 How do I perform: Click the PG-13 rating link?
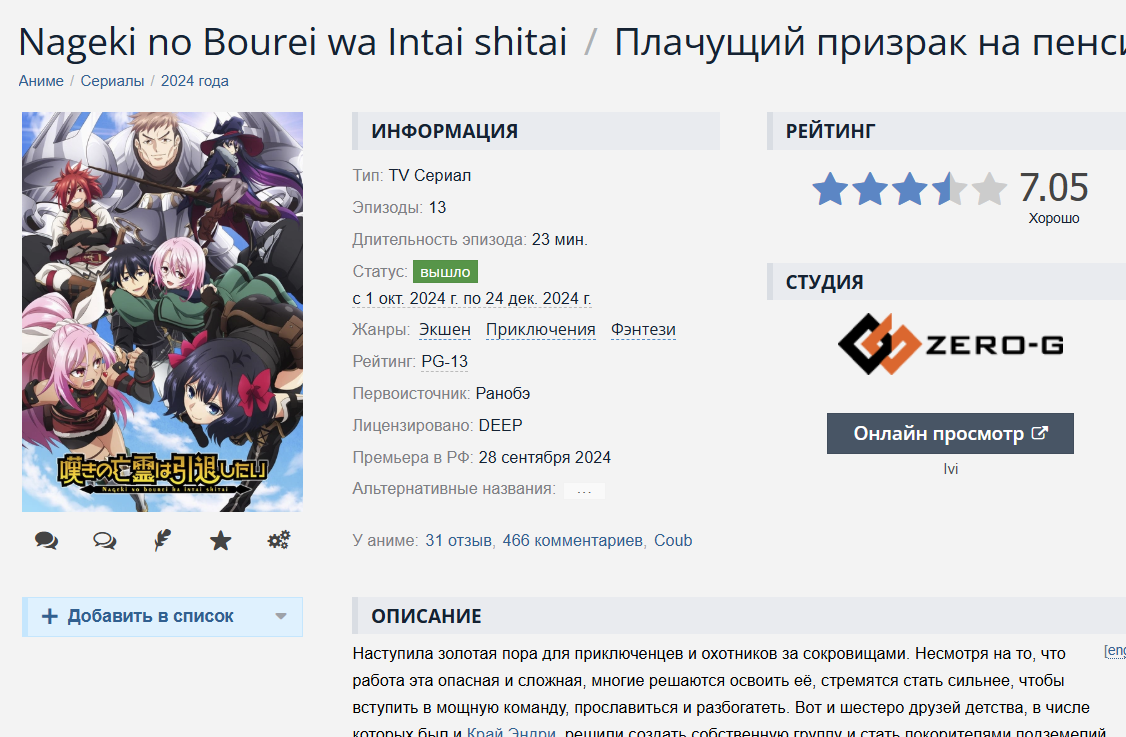click(x=445, y=361)
